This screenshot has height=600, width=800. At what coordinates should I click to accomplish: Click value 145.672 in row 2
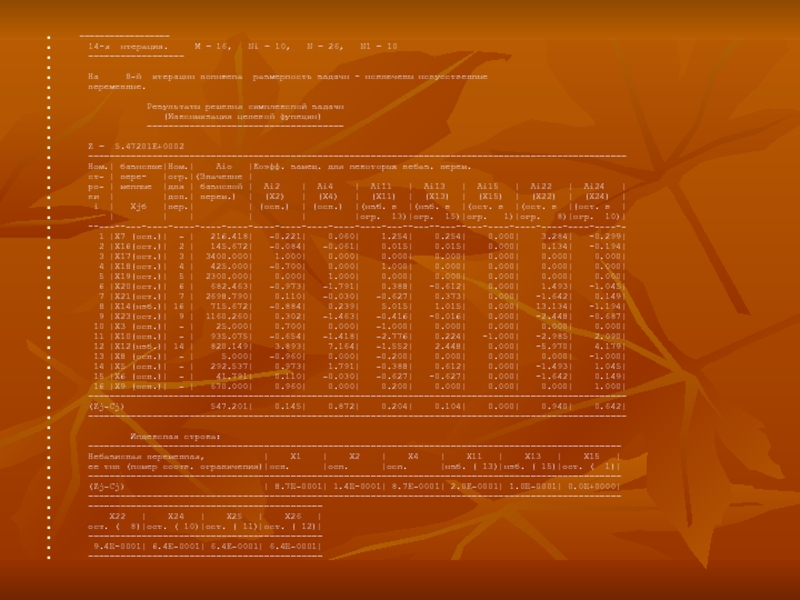point(229,246)
